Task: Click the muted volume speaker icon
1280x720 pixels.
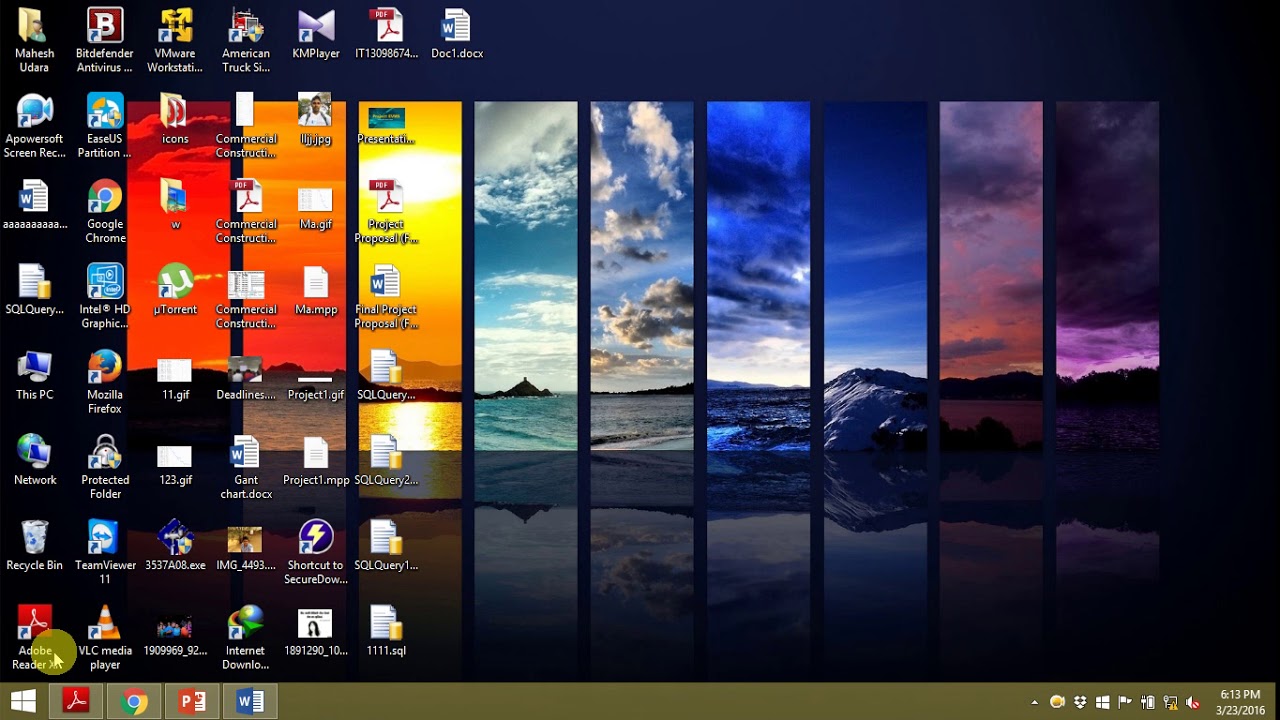Action: pos(1193,703)
